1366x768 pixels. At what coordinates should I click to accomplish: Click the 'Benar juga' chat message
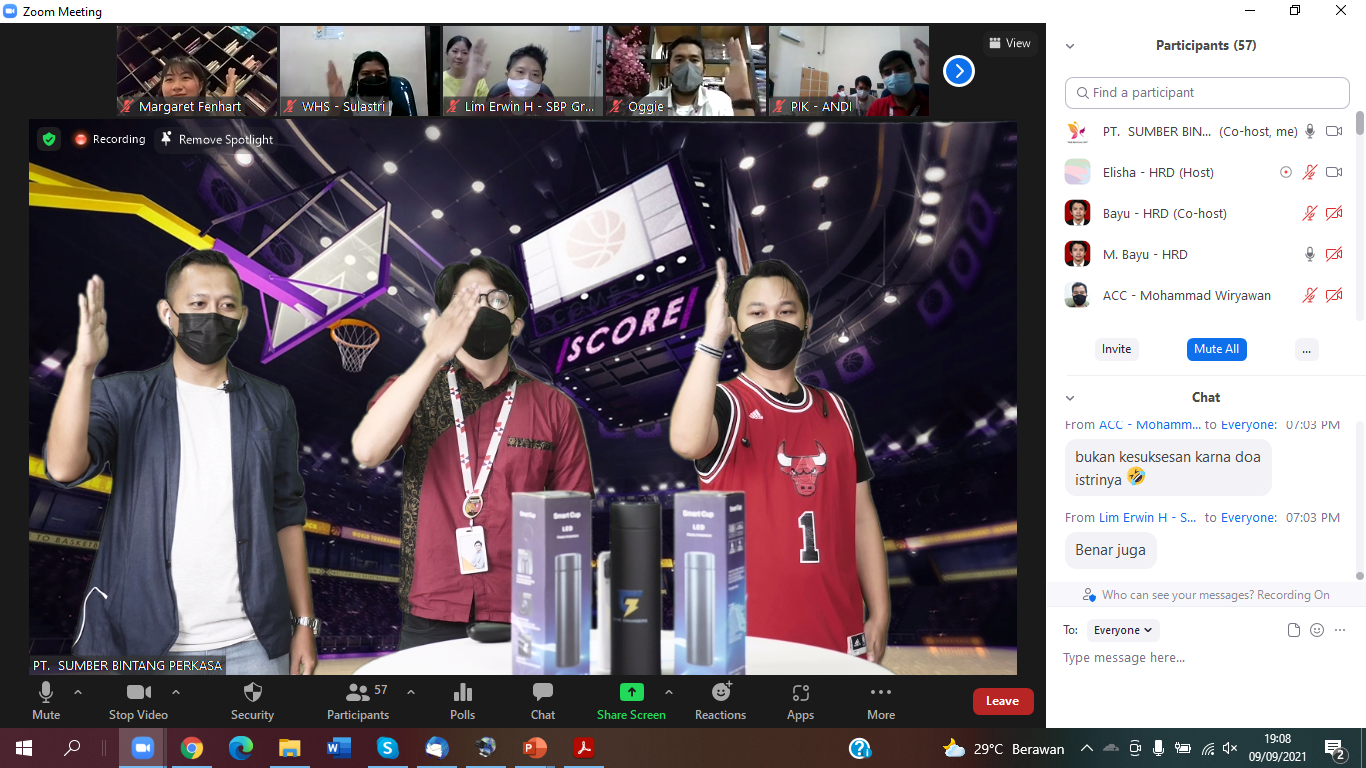pyautogui.click(x=1110, y=550)
